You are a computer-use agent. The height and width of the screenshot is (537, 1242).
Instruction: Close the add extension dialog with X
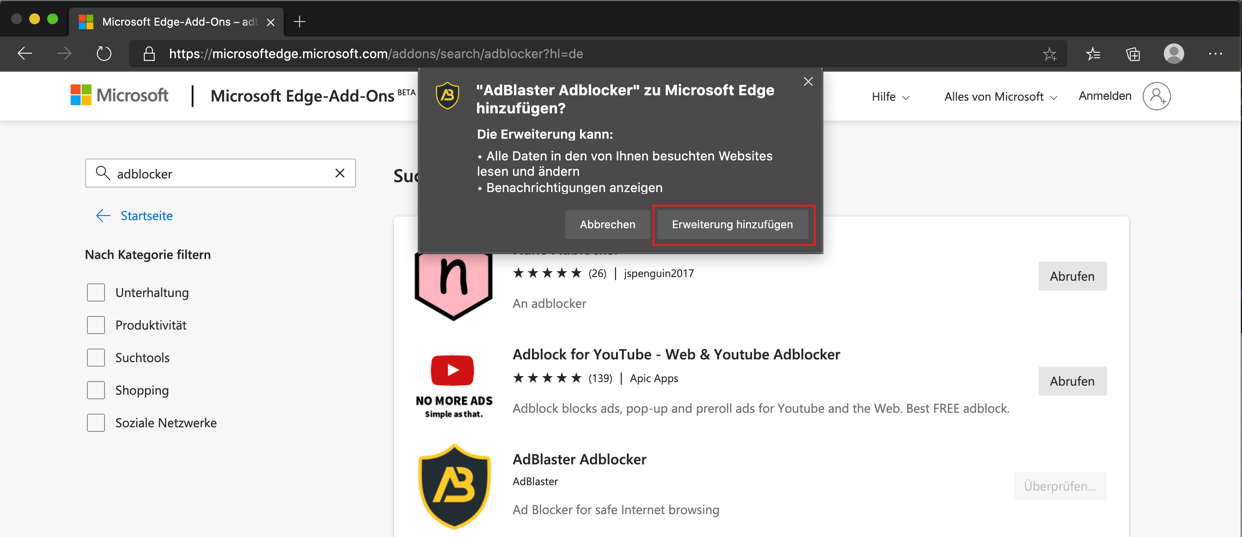coord(808,82)
